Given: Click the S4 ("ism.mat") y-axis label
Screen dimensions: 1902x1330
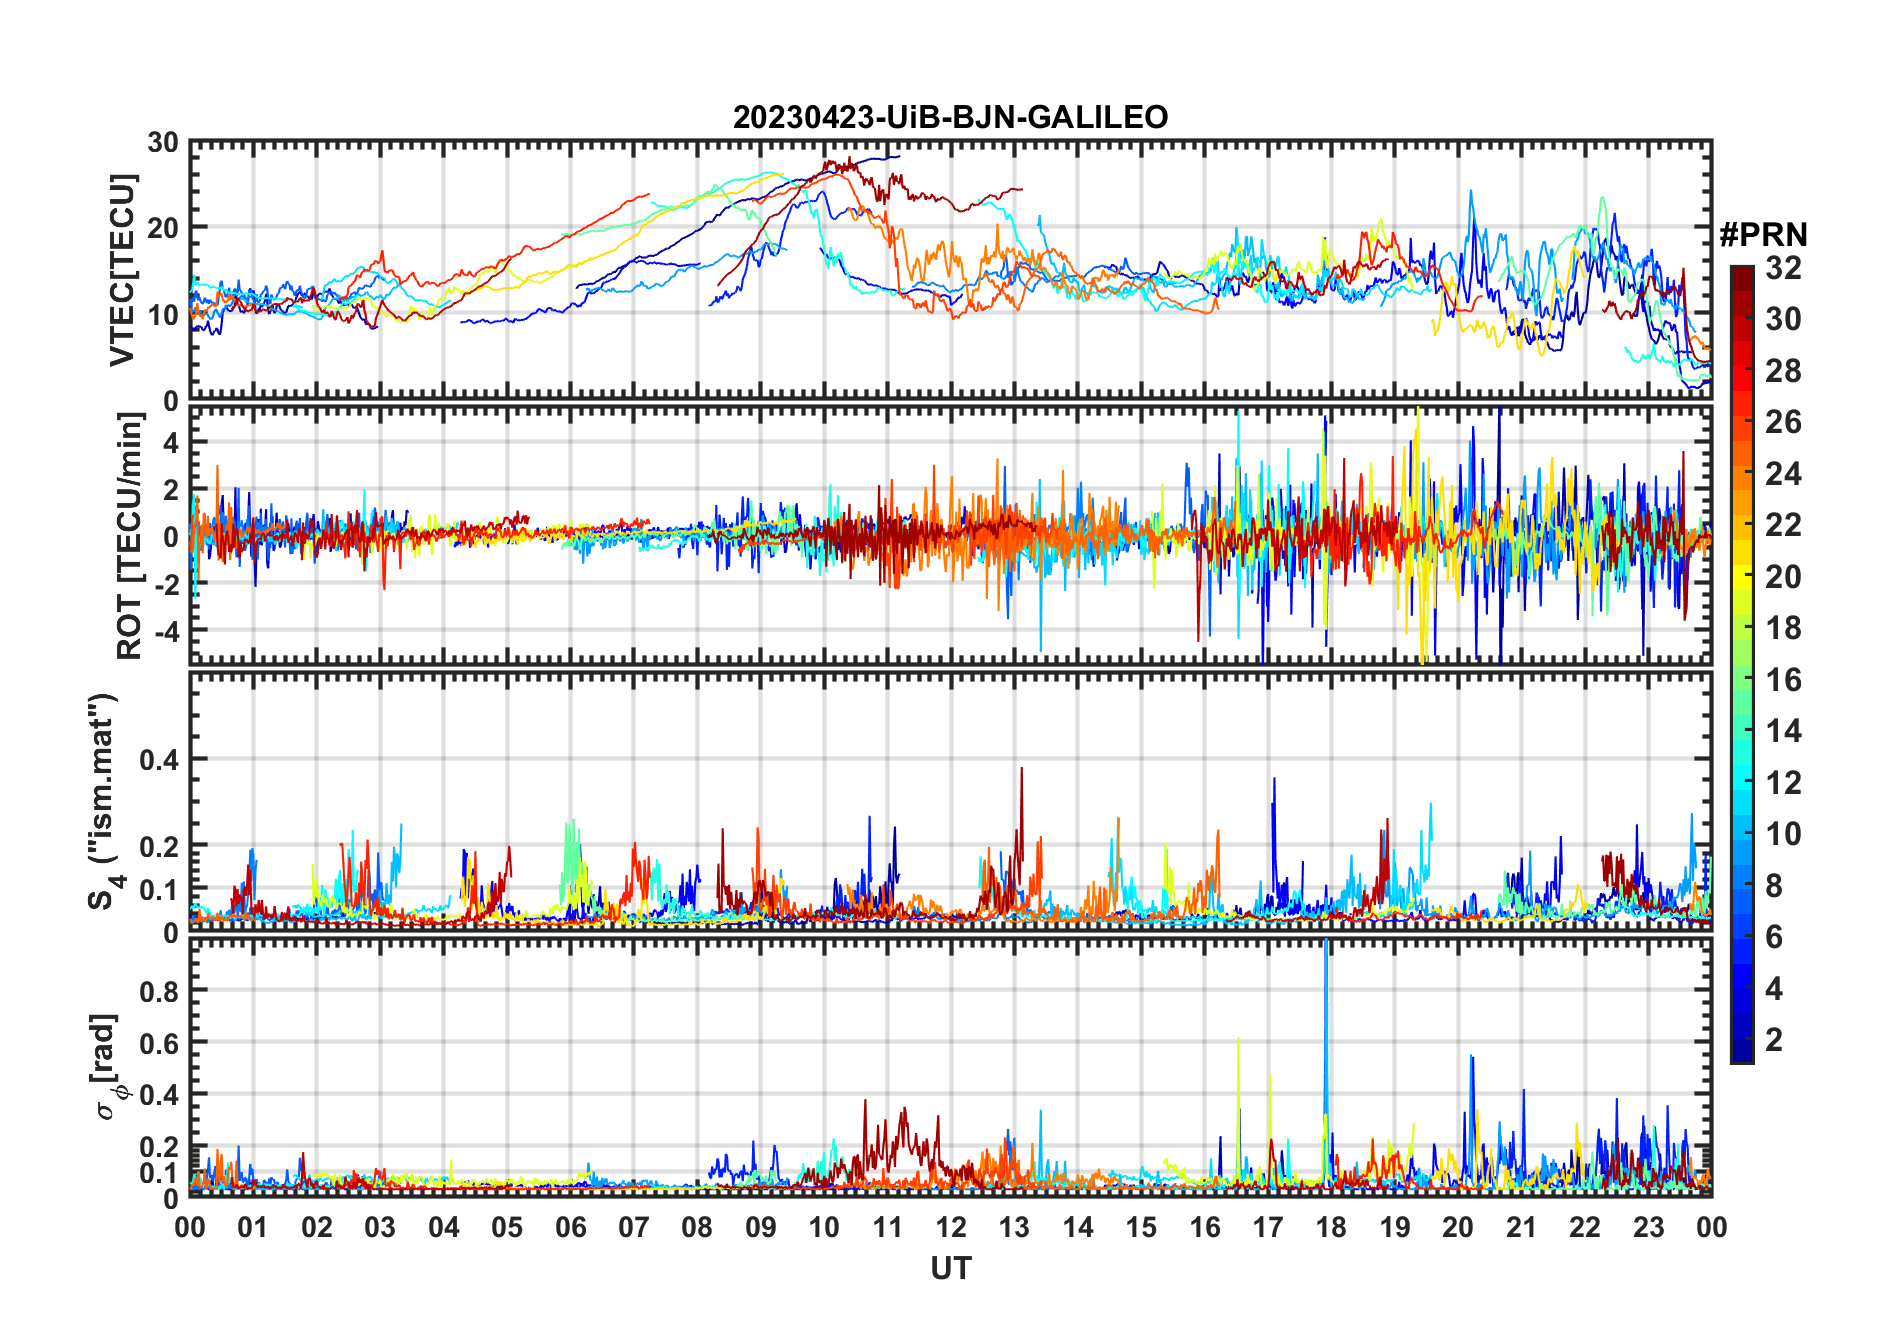Looking at the screenshot, I should (105, 801).
